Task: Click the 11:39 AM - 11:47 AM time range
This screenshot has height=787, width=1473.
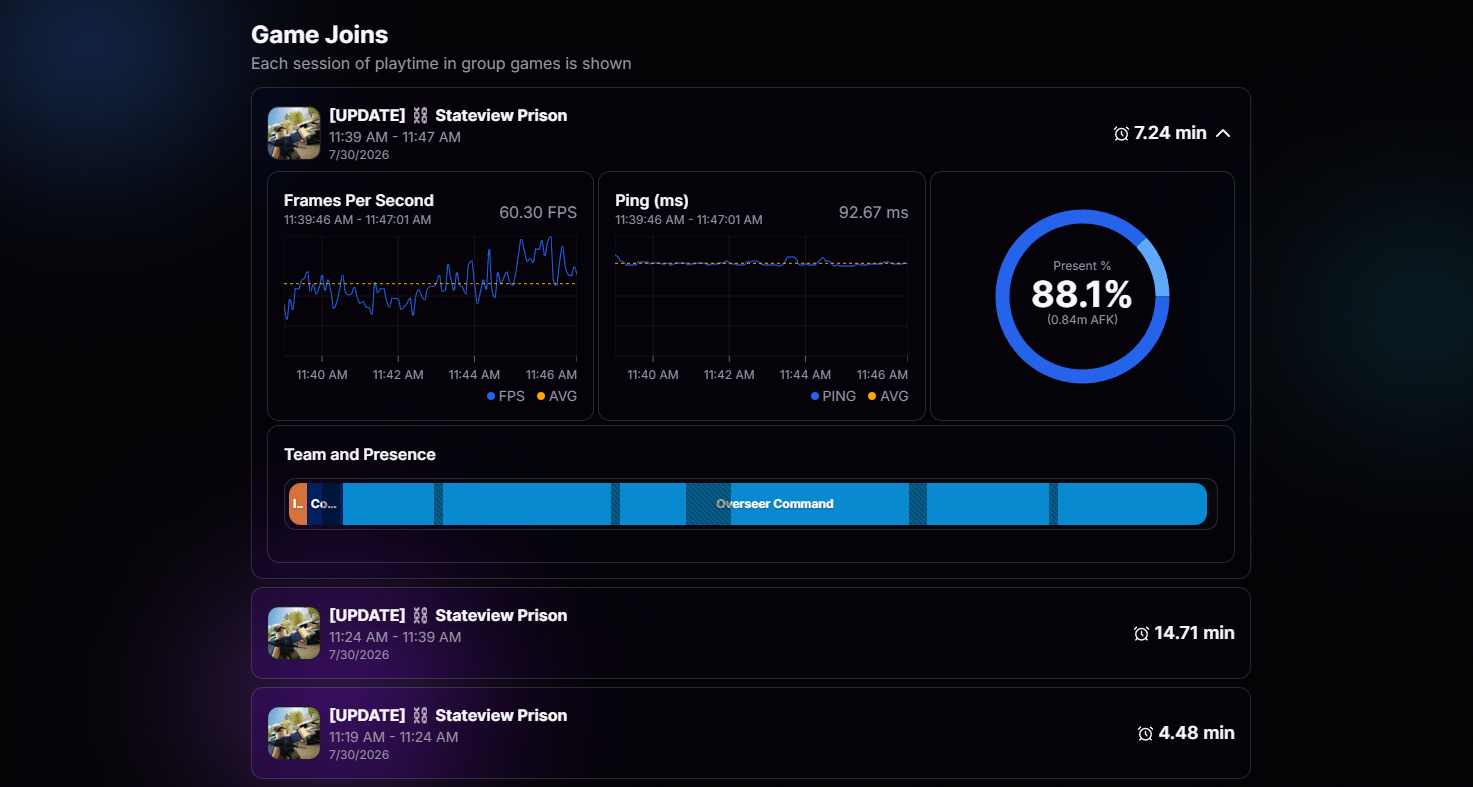Action: 395,137
